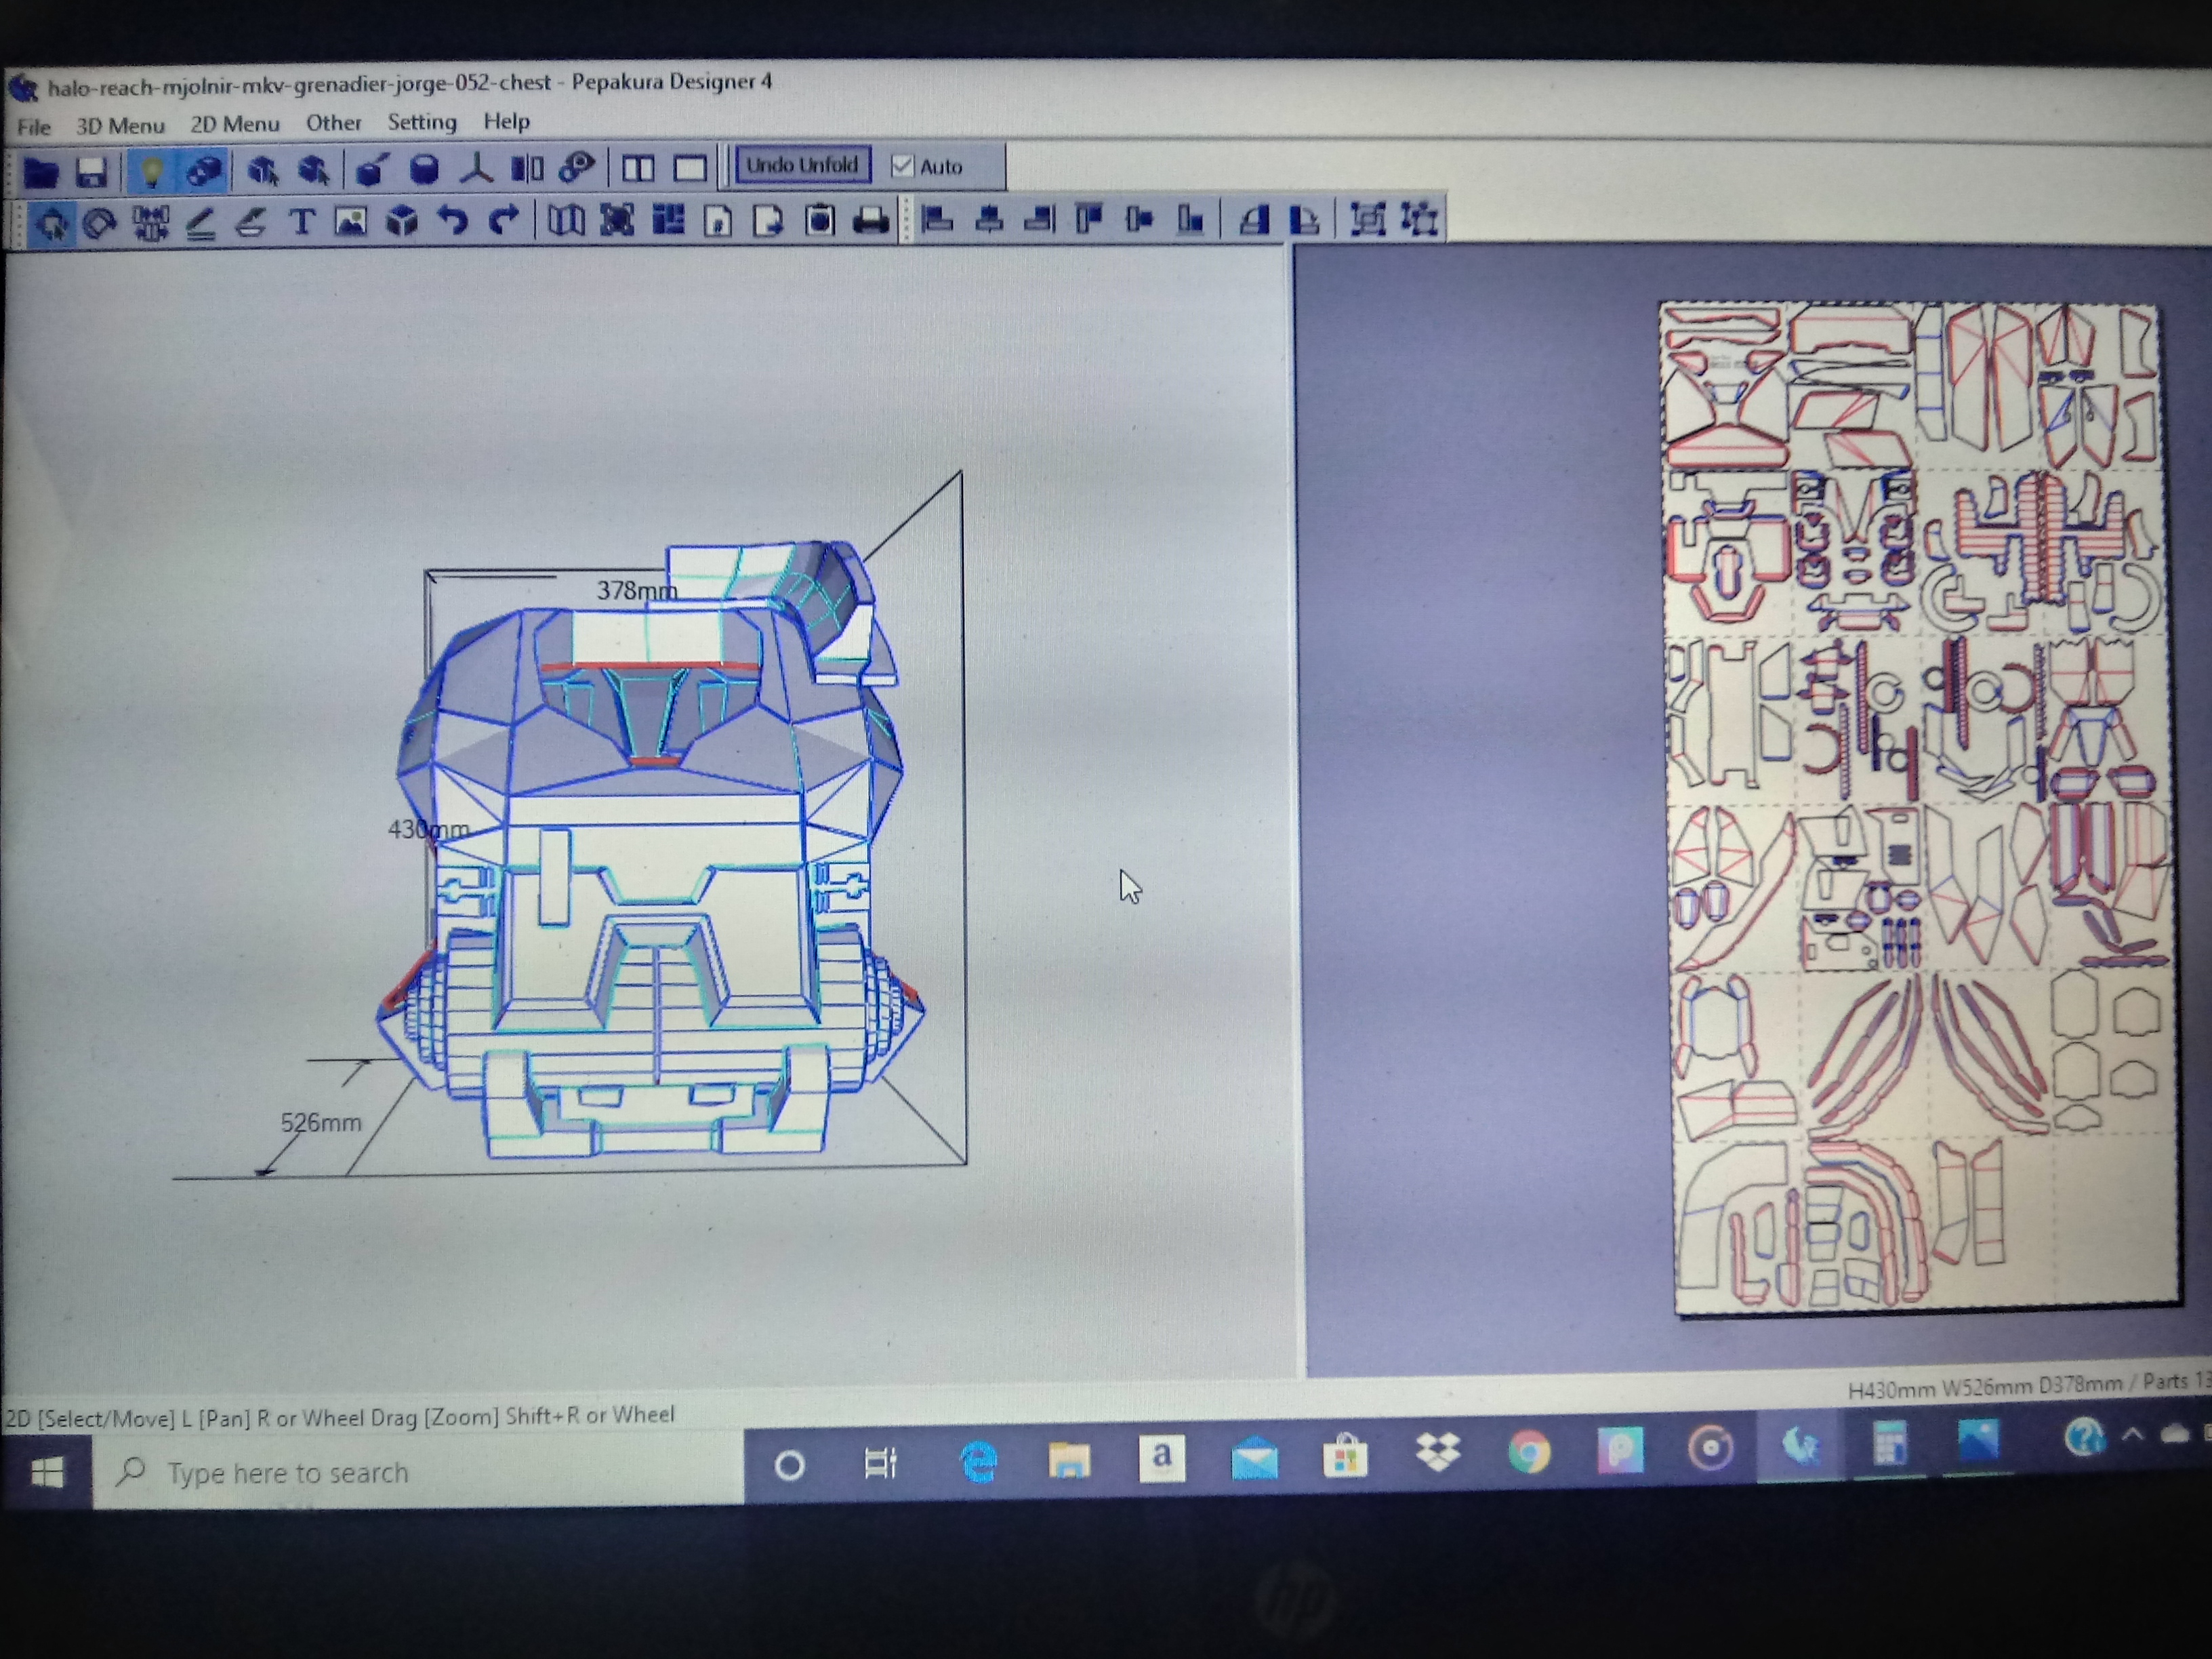Select the Input Text (T) tool
This screenshot has height=1659, width=2212.
click(302, 221)
